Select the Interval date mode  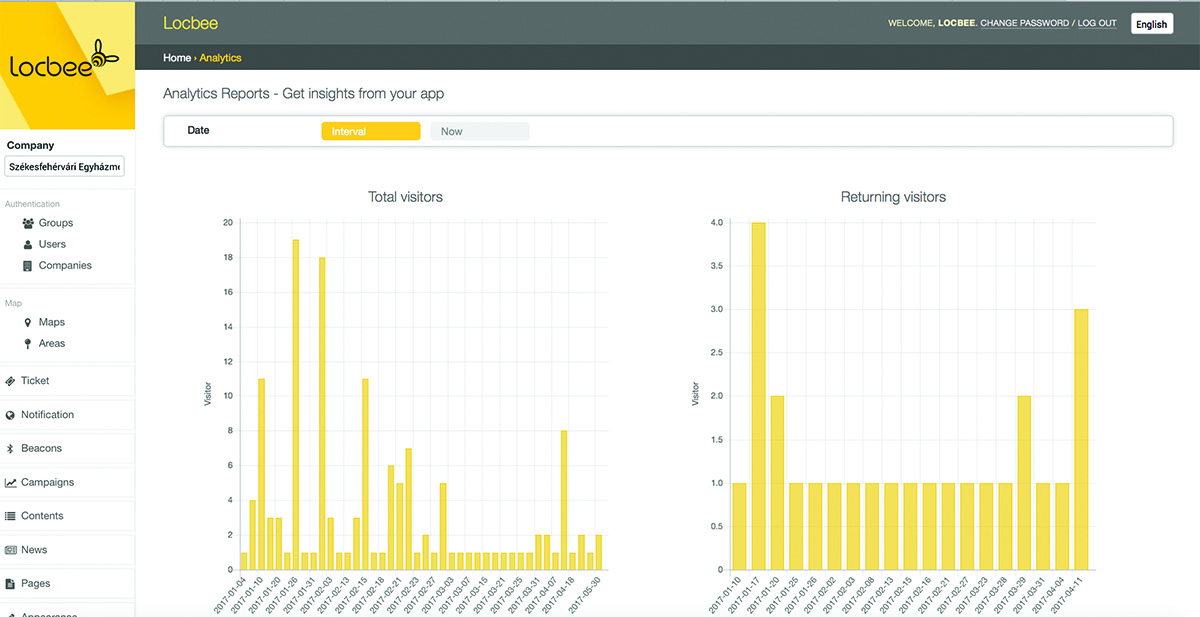click(370, 131)
